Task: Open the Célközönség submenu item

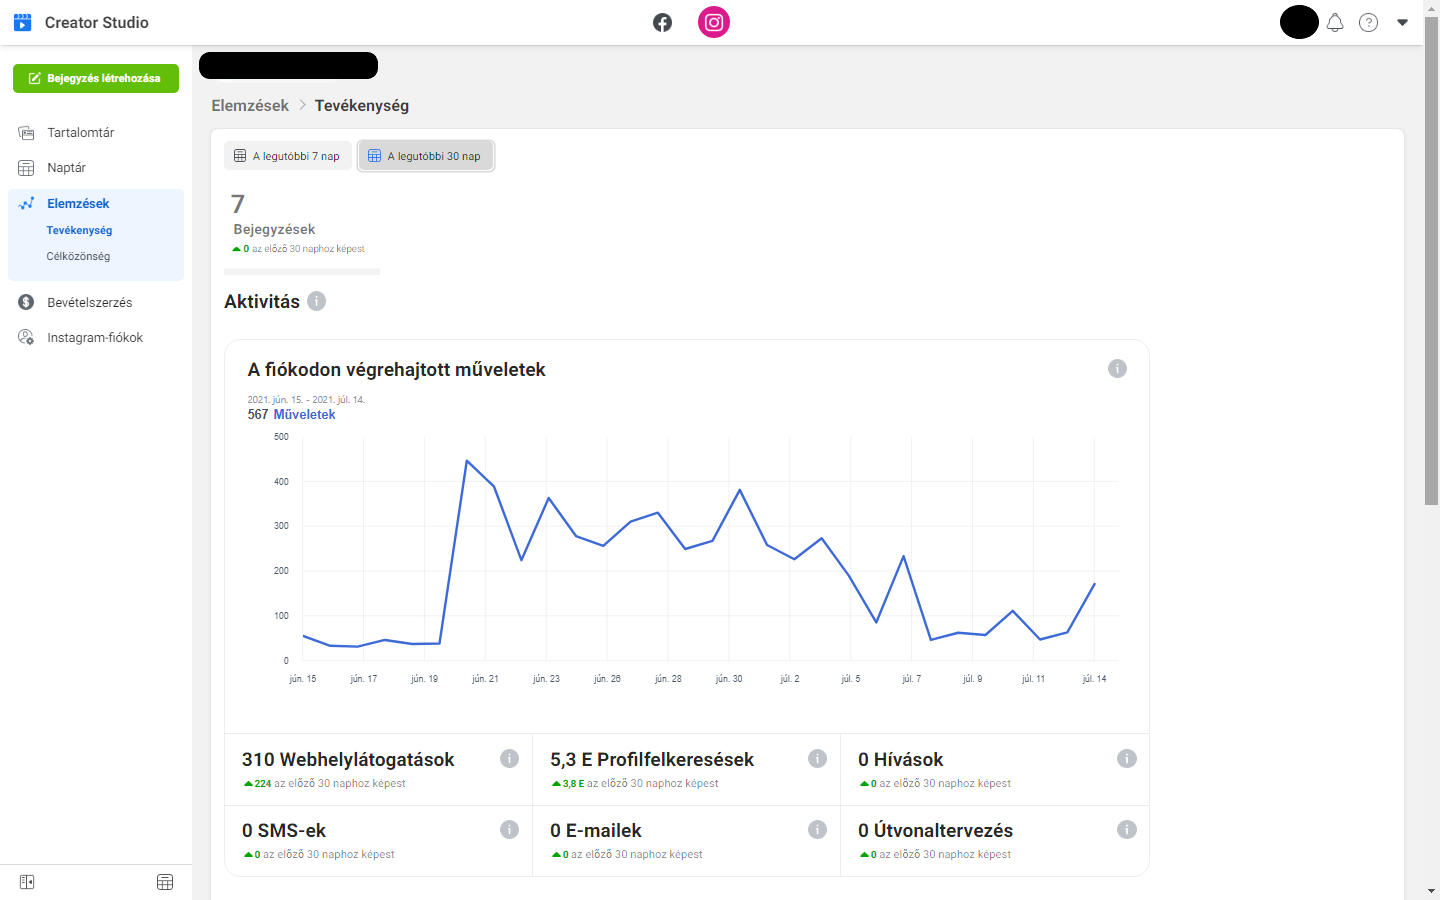Action: pos(78,256)
